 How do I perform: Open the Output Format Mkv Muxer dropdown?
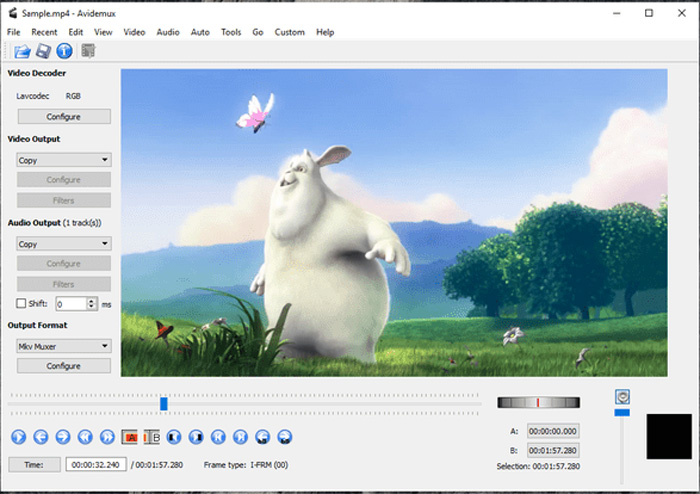point(64,346)
